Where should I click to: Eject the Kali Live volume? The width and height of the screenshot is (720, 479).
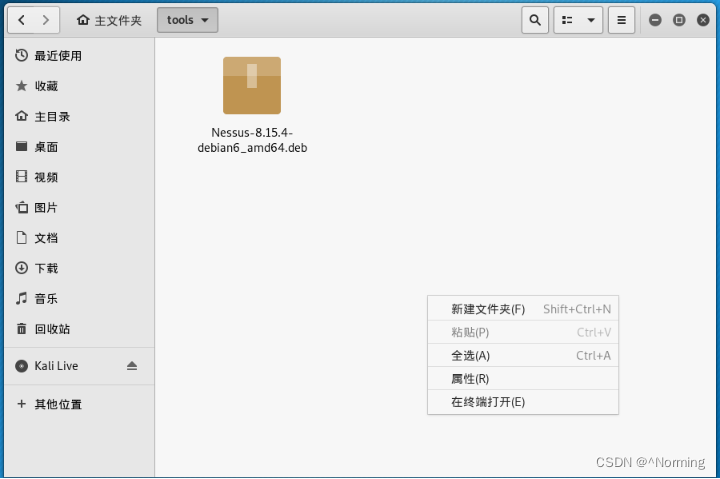(132, 366)
